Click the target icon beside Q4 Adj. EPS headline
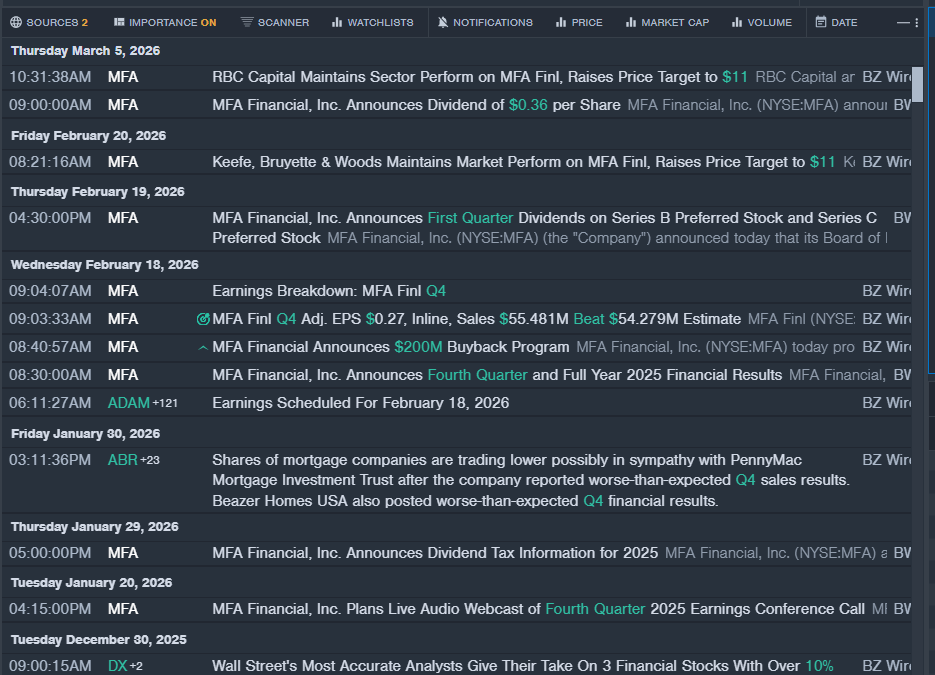 pos(204,320)
